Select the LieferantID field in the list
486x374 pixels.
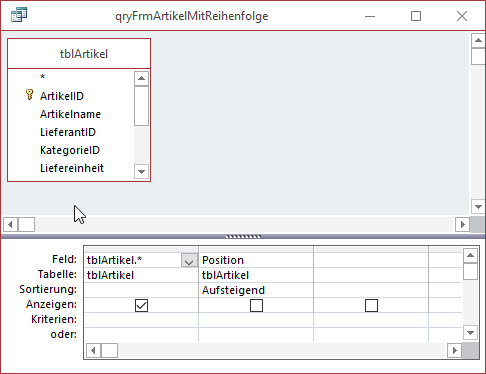coord(68,132)
